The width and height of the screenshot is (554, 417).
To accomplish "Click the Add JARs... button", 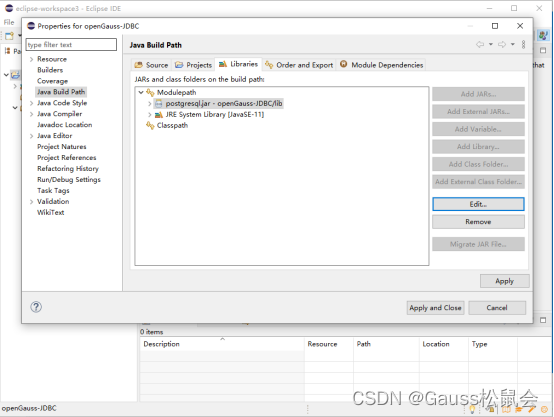I will click(478, 94).
